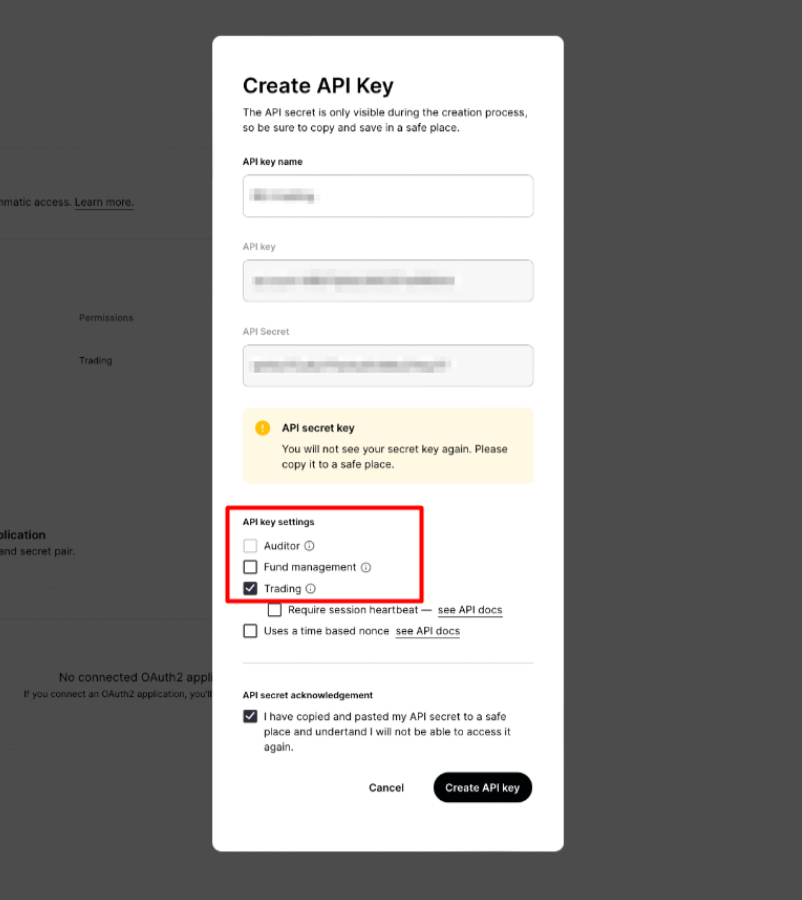Click info icon next to Auditor
This screenshot has height=900, width=802.
coord(309,546)
